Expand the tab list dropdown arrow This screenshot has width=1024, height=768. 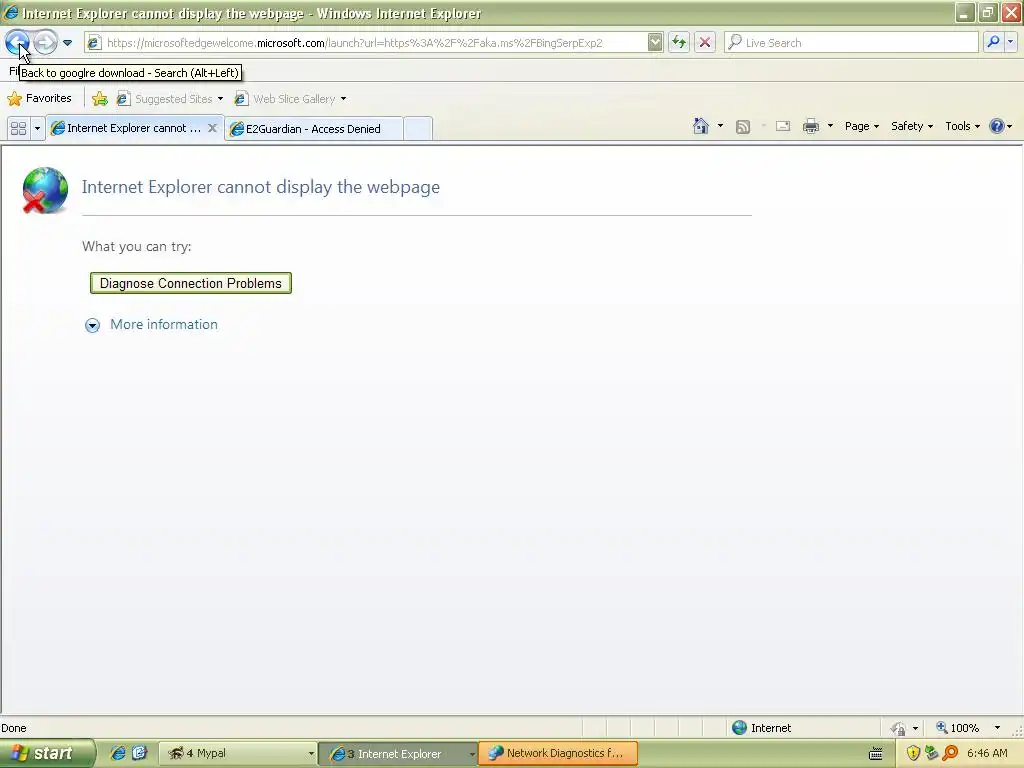(37, 128)
